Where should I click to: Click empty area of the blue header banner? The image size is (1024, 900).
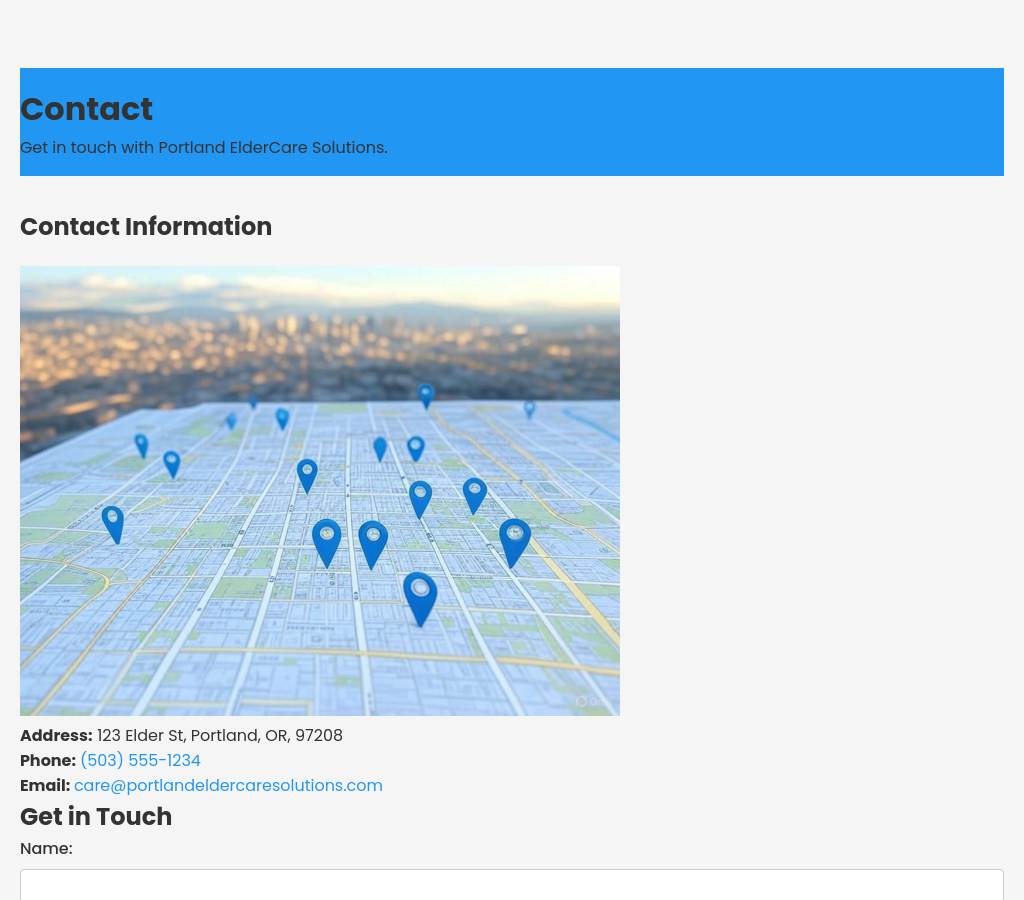click(x=700, y=120)
